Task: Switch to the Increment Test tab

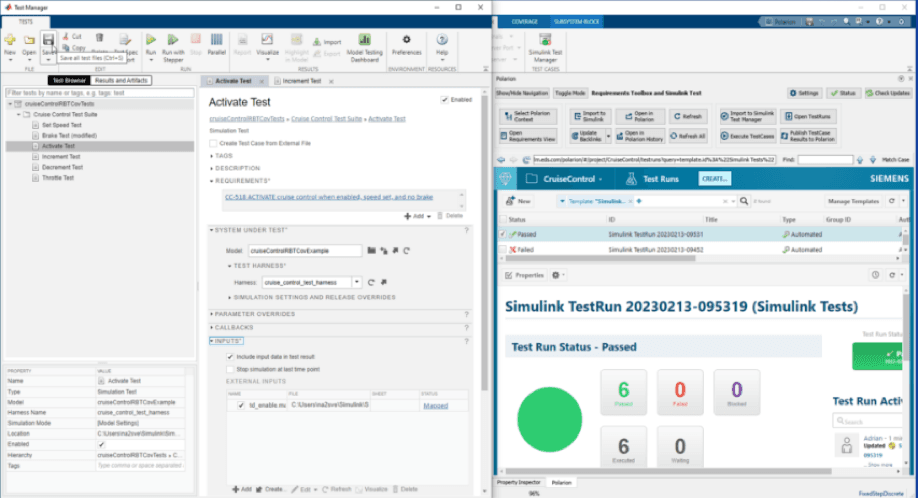Action: [301, 81]
